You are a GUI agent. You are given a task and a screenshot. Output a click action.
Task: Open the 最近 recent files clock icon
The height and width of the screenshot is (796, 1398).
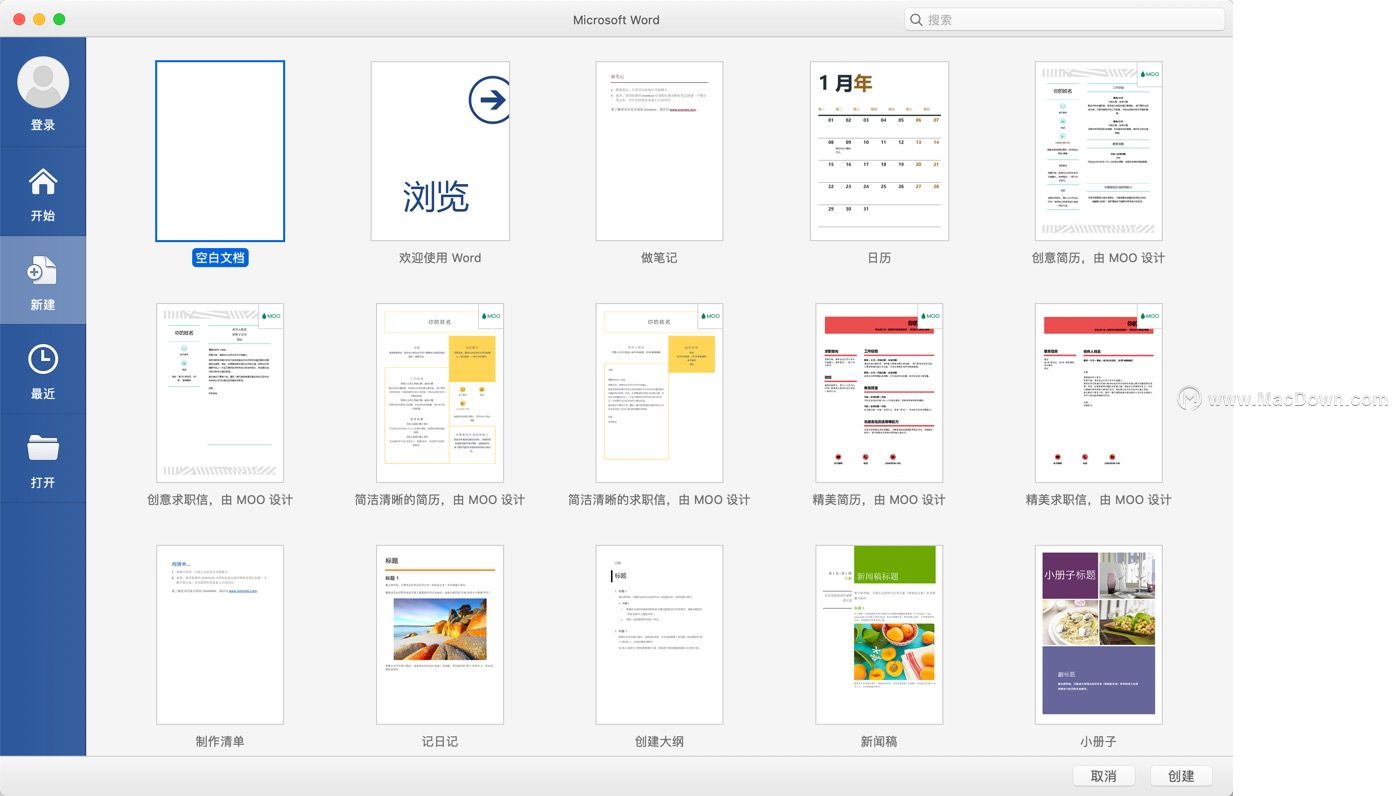[x=43, y=360]
